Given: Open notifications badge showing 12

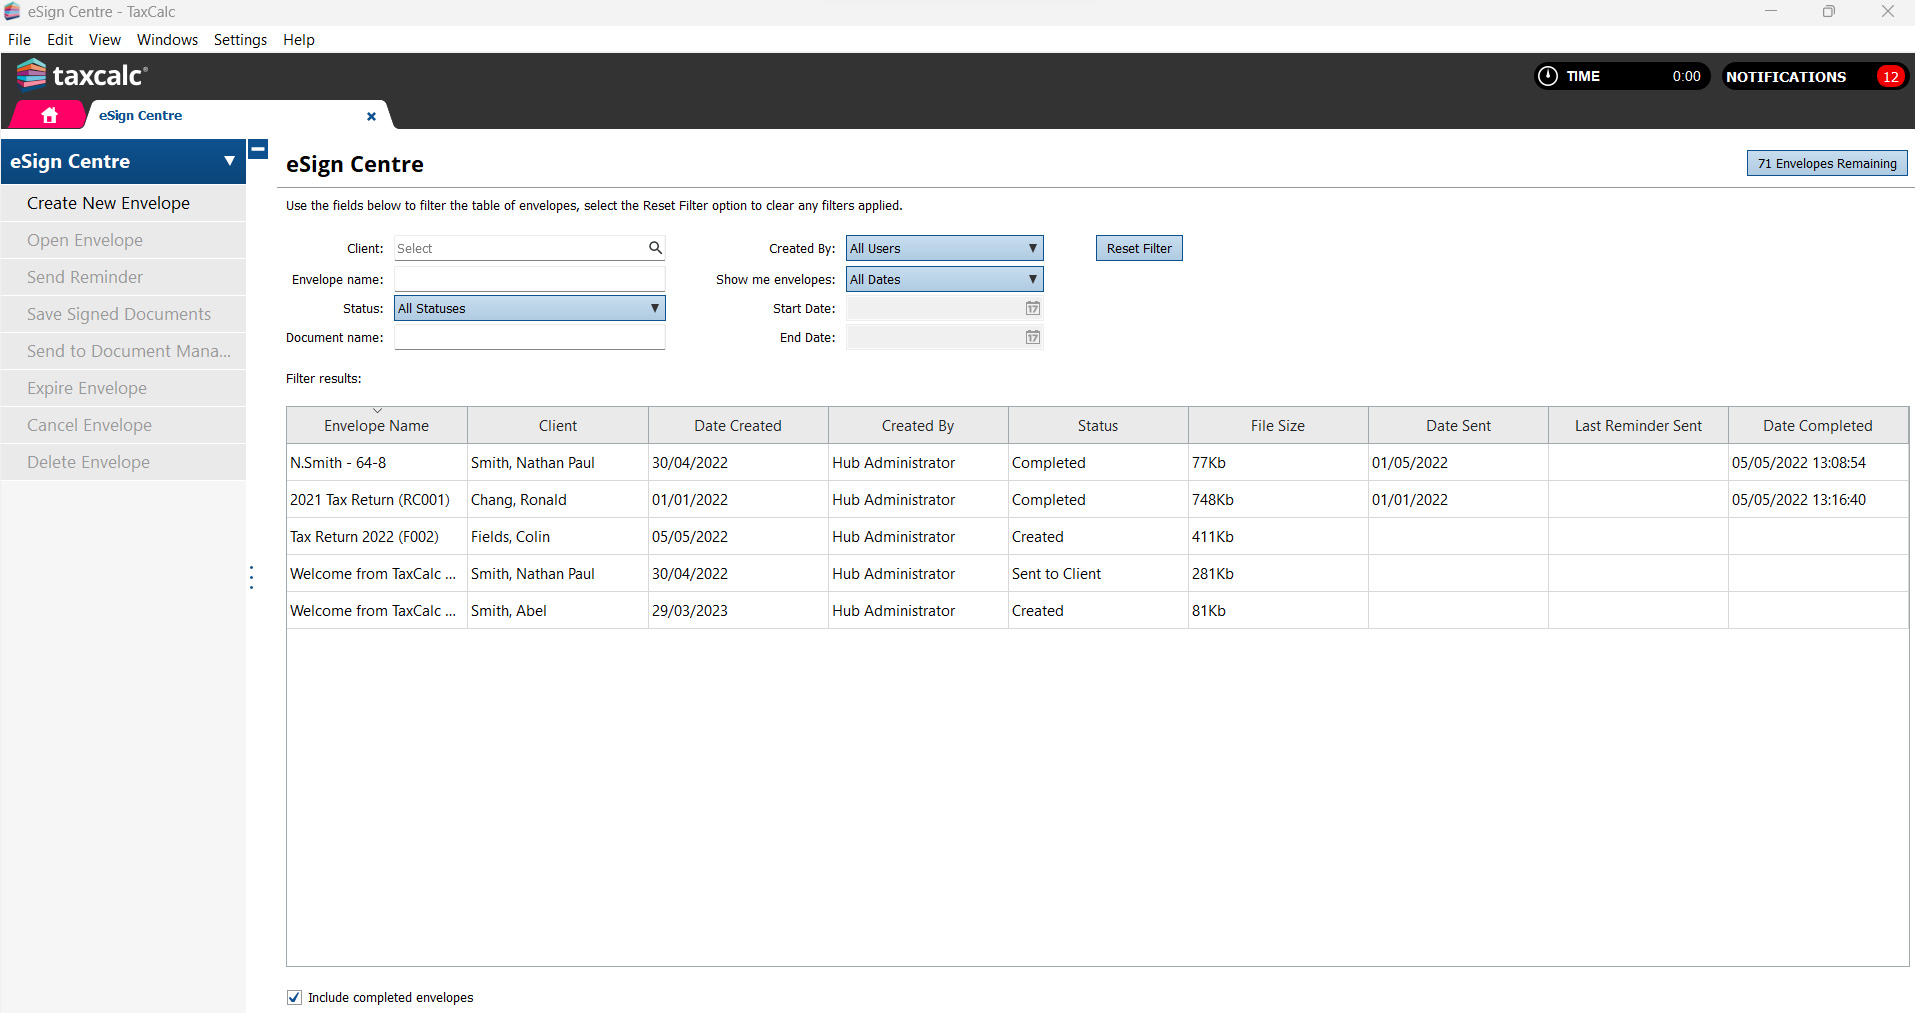Looking at the screenshot, I should 1889,77.
